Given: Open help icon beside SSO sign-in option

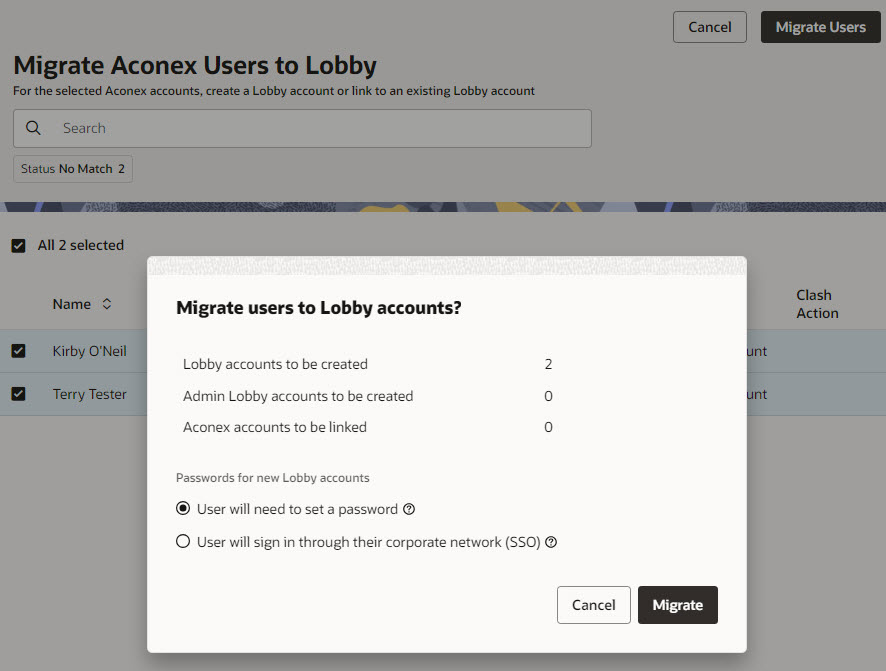Looking at the screenshot, I should point(551,542).
